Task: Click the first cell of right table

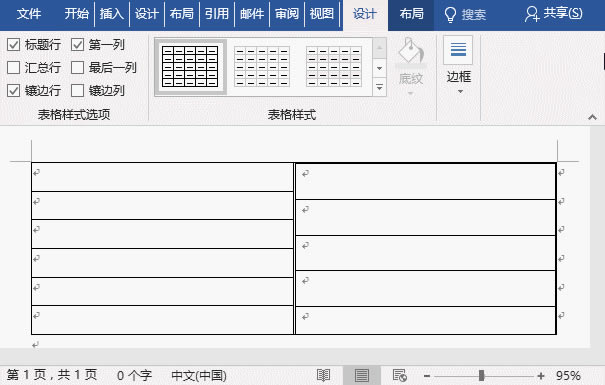Action: tap(425, 181)
